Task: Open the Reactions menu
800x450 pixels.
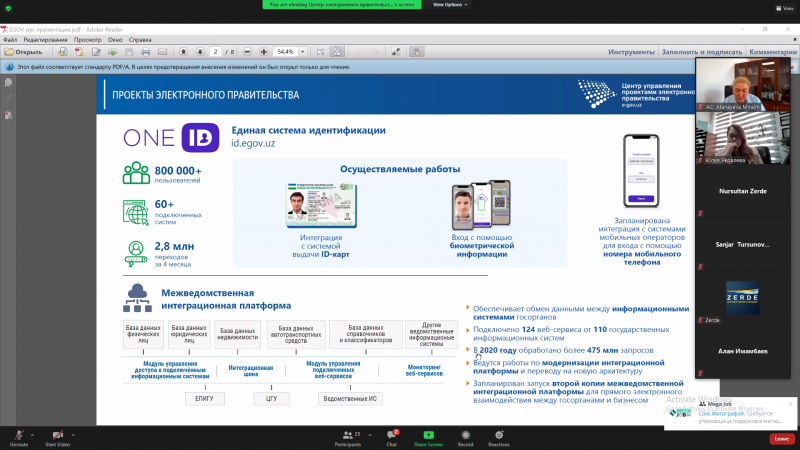Action: tap(498, 438)
